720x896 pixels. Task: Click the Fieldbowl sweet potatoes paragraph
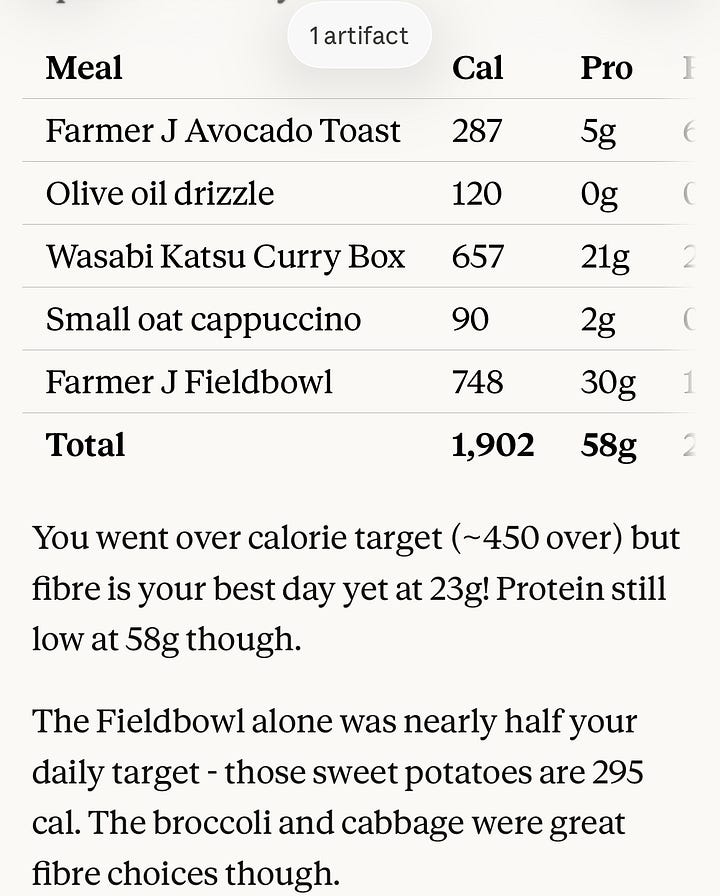338,797
